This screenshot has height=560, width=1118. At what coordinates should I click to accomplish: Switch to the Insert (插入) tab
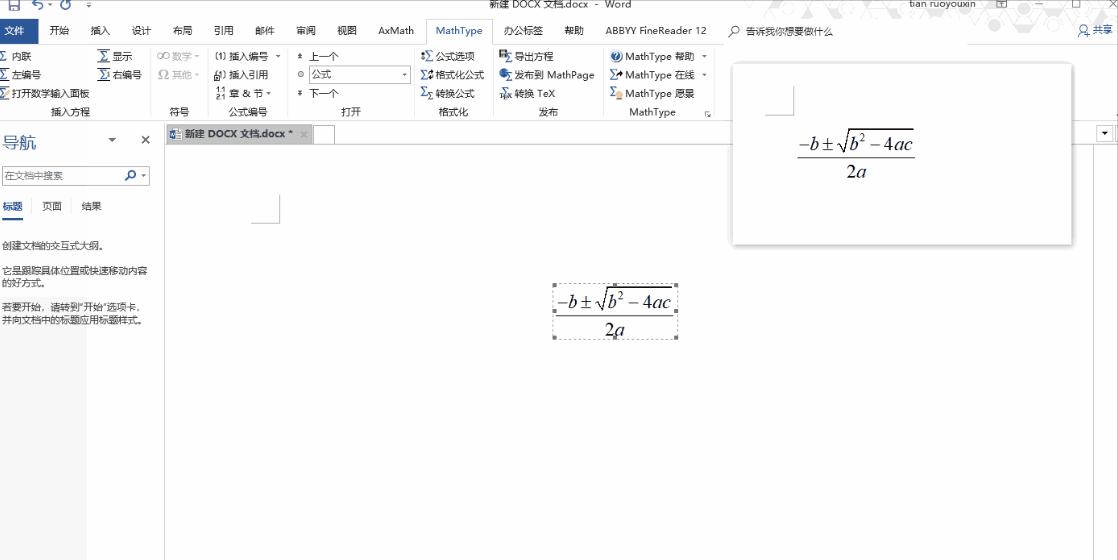pos(101,31)
